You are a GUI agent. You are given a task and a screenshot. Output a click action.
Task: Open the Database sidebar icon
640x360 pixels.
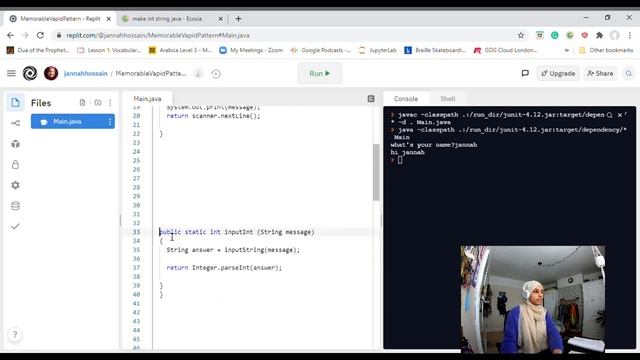tap(15, 206)
